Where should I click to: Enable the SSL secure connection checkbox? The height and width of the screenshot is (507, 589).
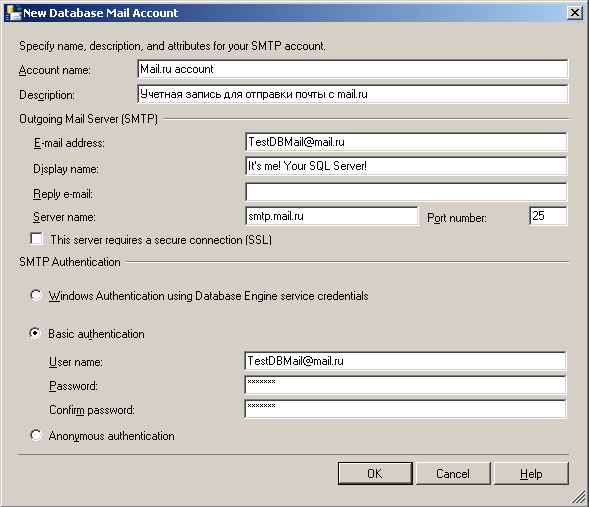coord(36,239)
